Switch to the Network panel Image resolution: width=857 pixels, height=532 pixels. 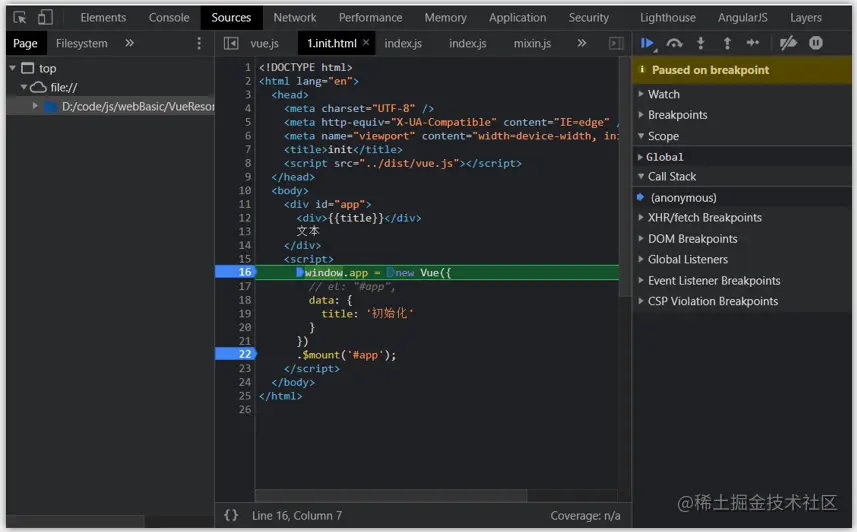pos(295,17)
